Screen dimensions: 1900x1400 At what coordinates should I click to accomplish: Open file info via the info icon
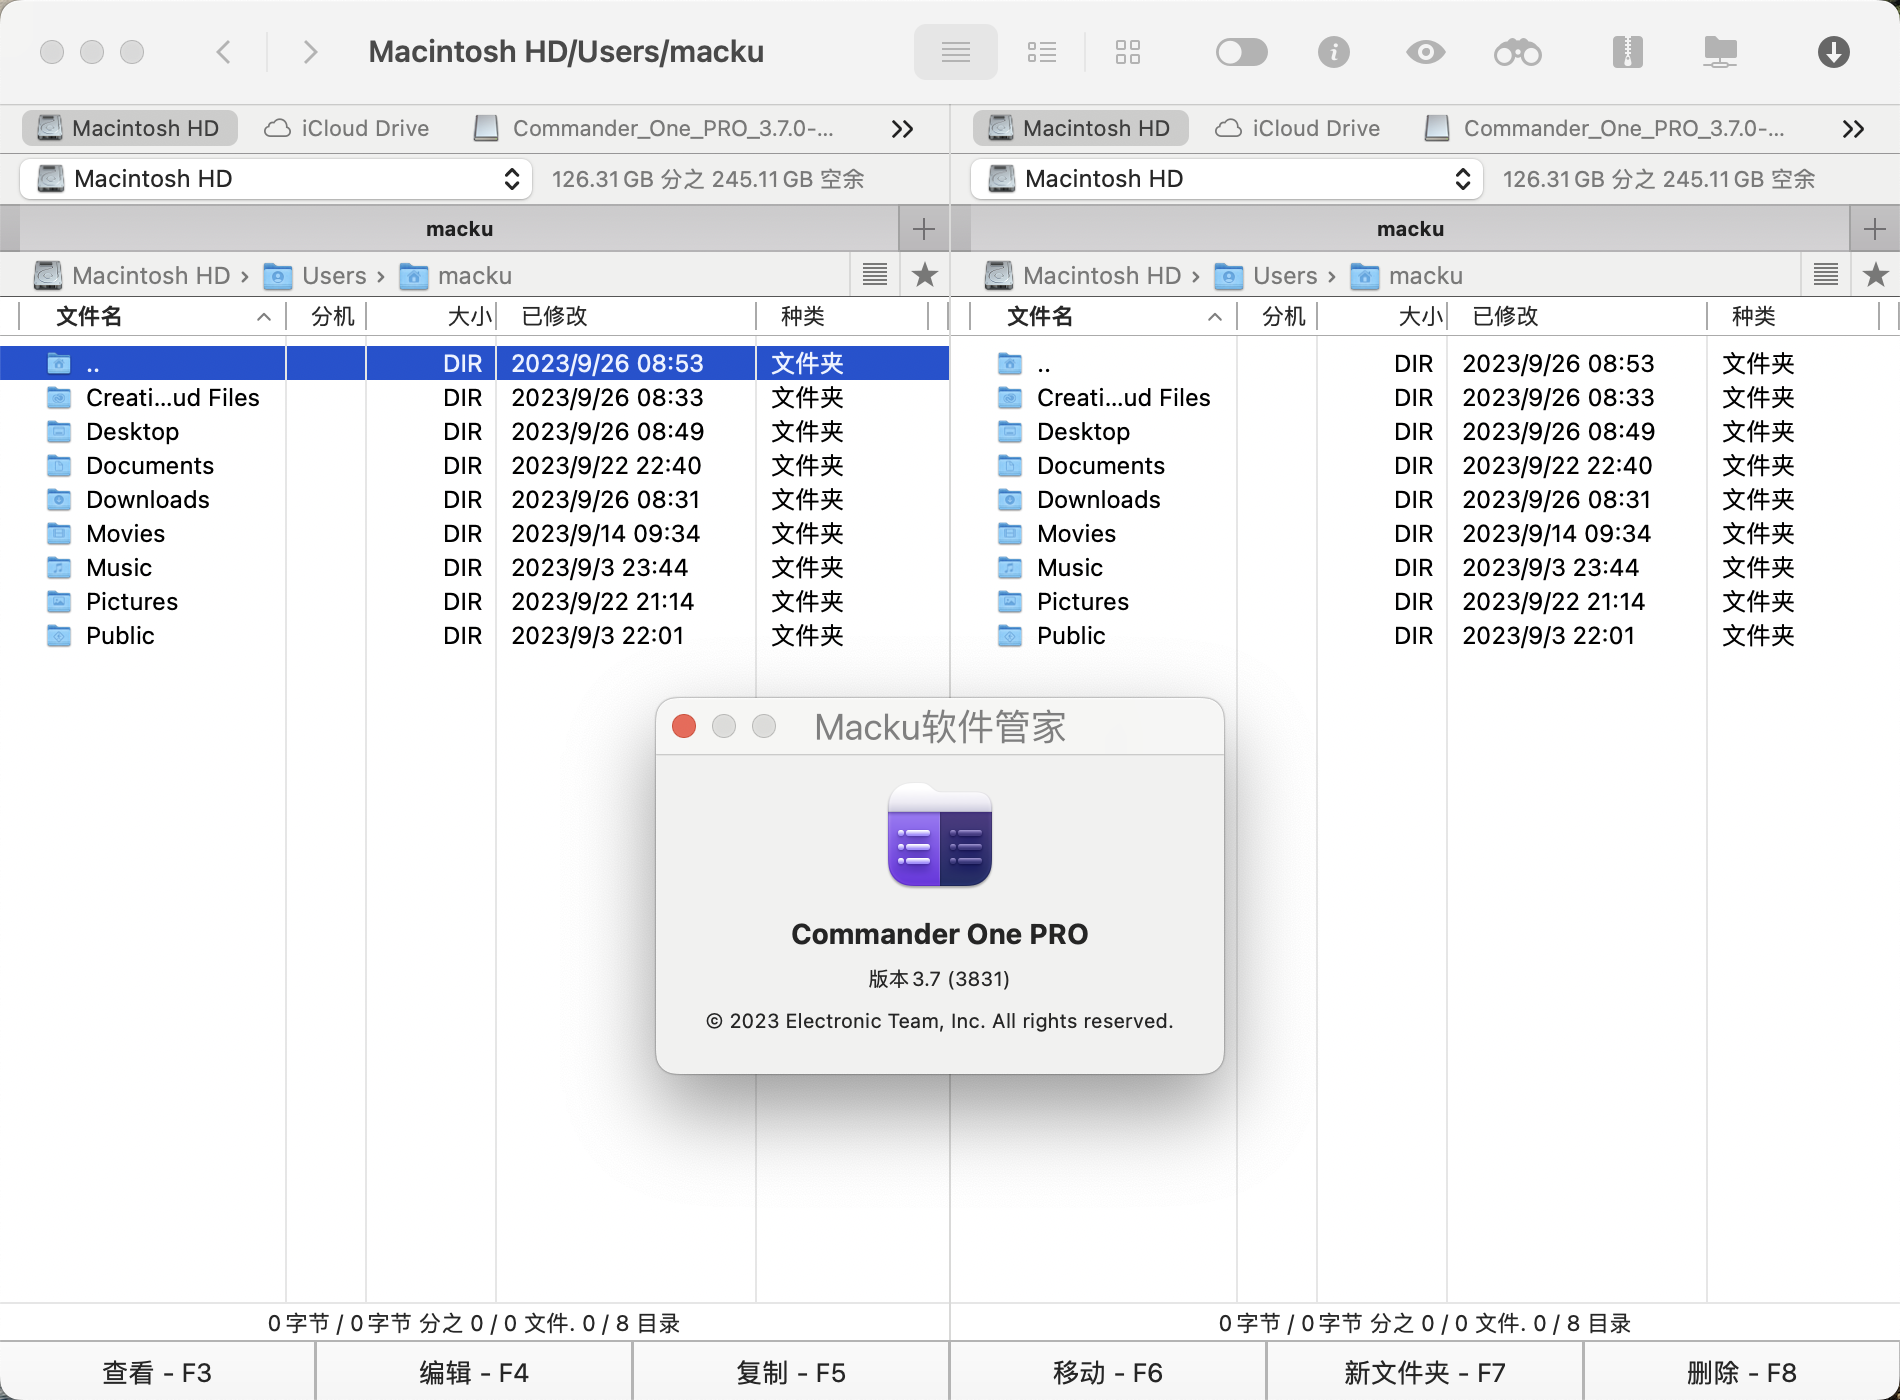click(x=1334, y=52)
